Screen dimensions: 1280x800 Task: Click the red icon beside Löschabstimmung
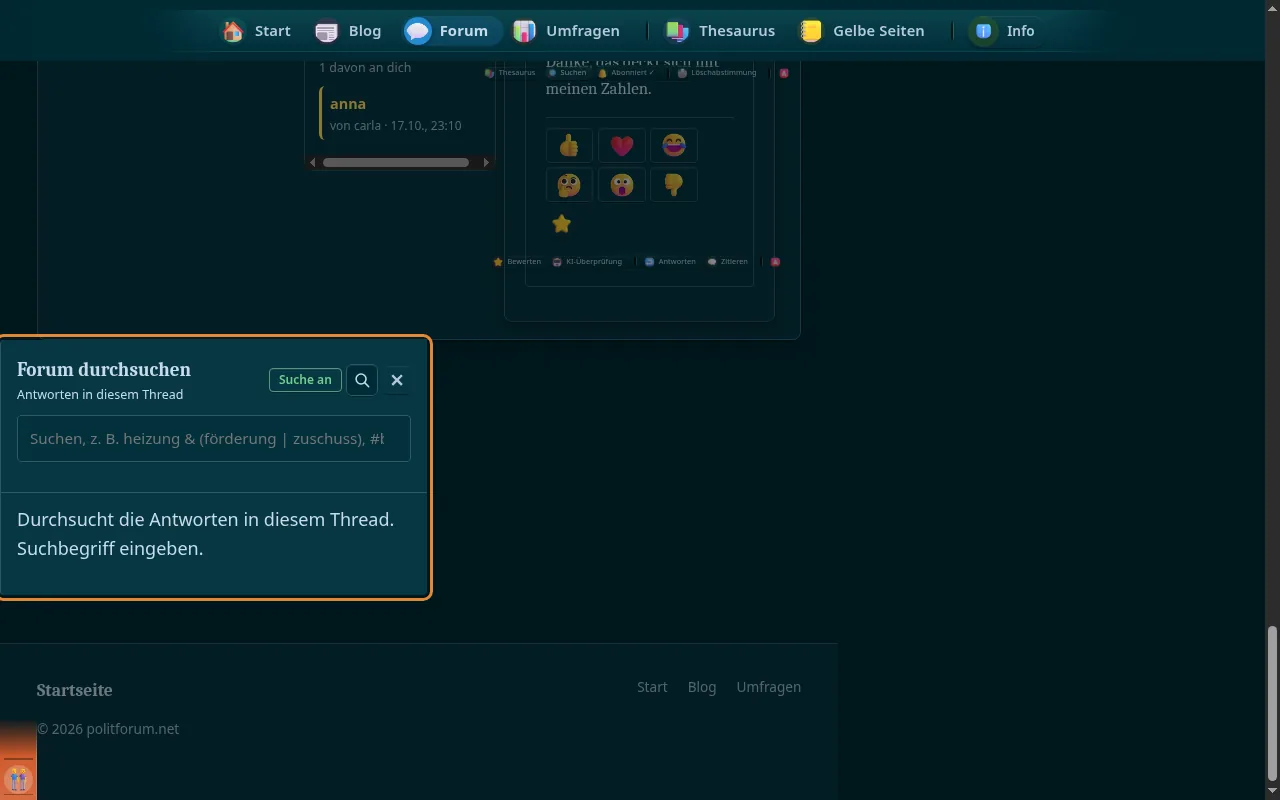784,73
